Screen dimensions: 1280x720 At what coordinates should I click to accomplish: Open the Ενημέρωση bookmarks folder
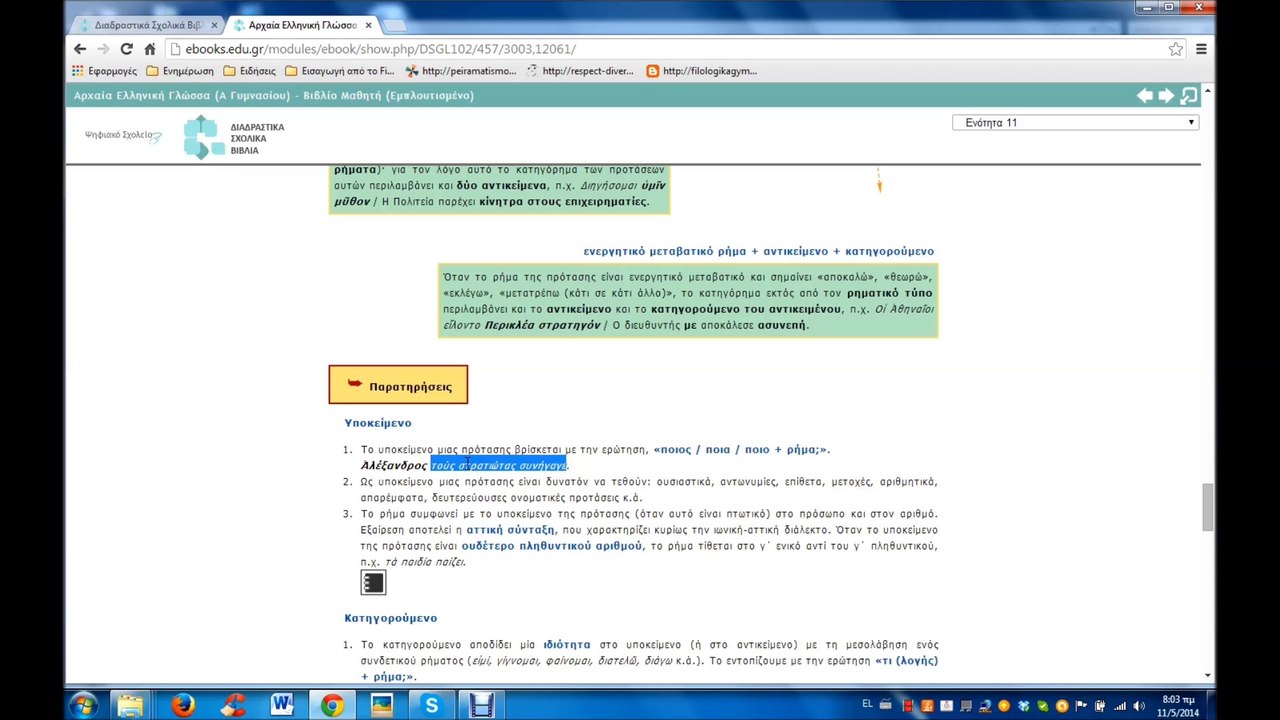[179, 71]
